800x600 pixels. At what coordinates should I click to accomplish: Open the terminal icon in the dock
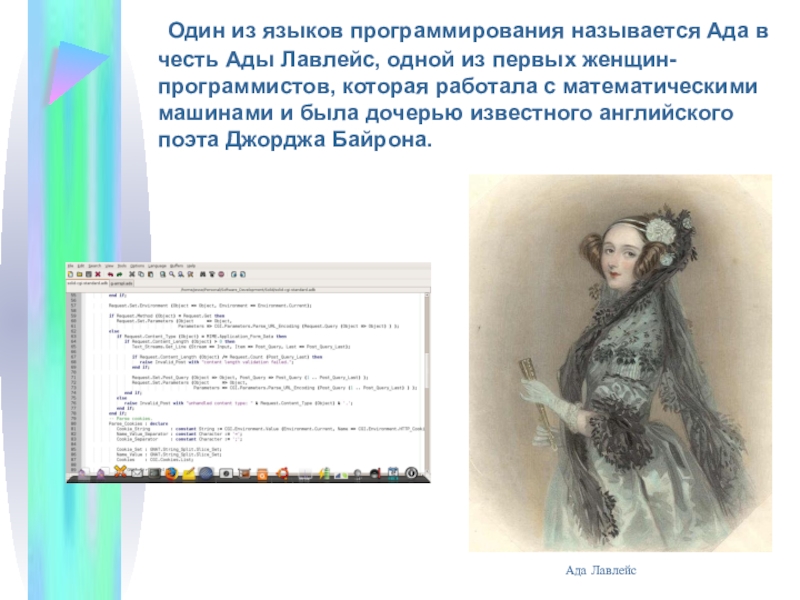pyautogui.click(x=154, y=473)
